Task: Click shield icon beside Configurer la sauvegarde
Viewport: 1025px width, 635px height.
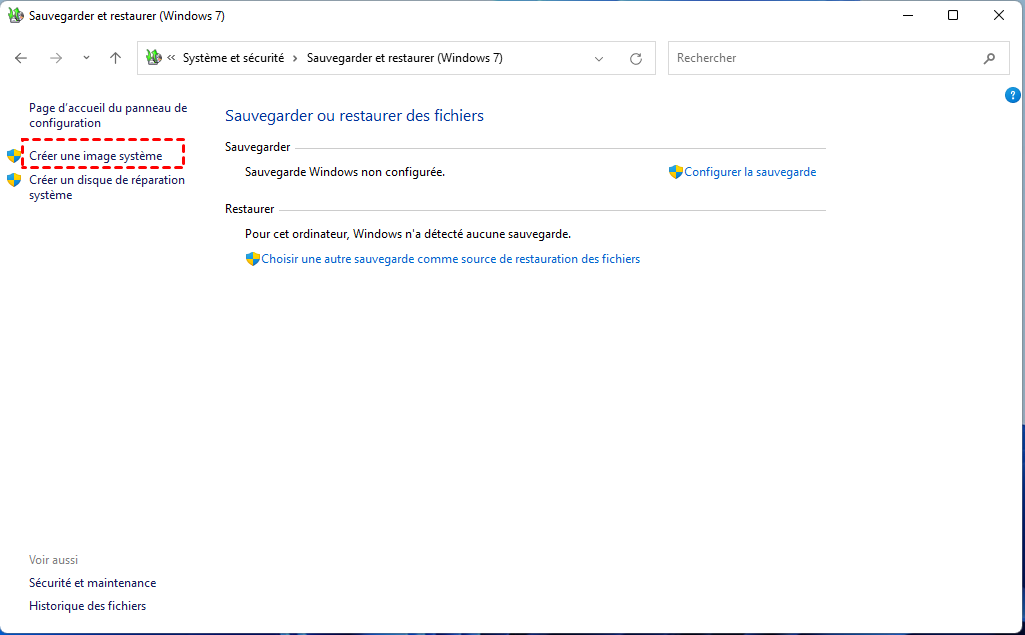Action: [x=675, y=172]
